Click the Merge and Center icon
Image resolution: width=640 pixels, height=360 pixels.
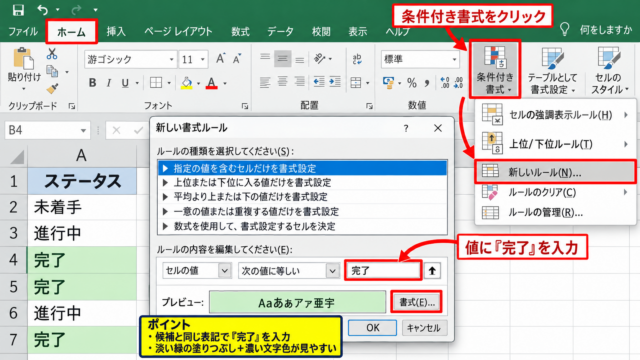[356, 83]
